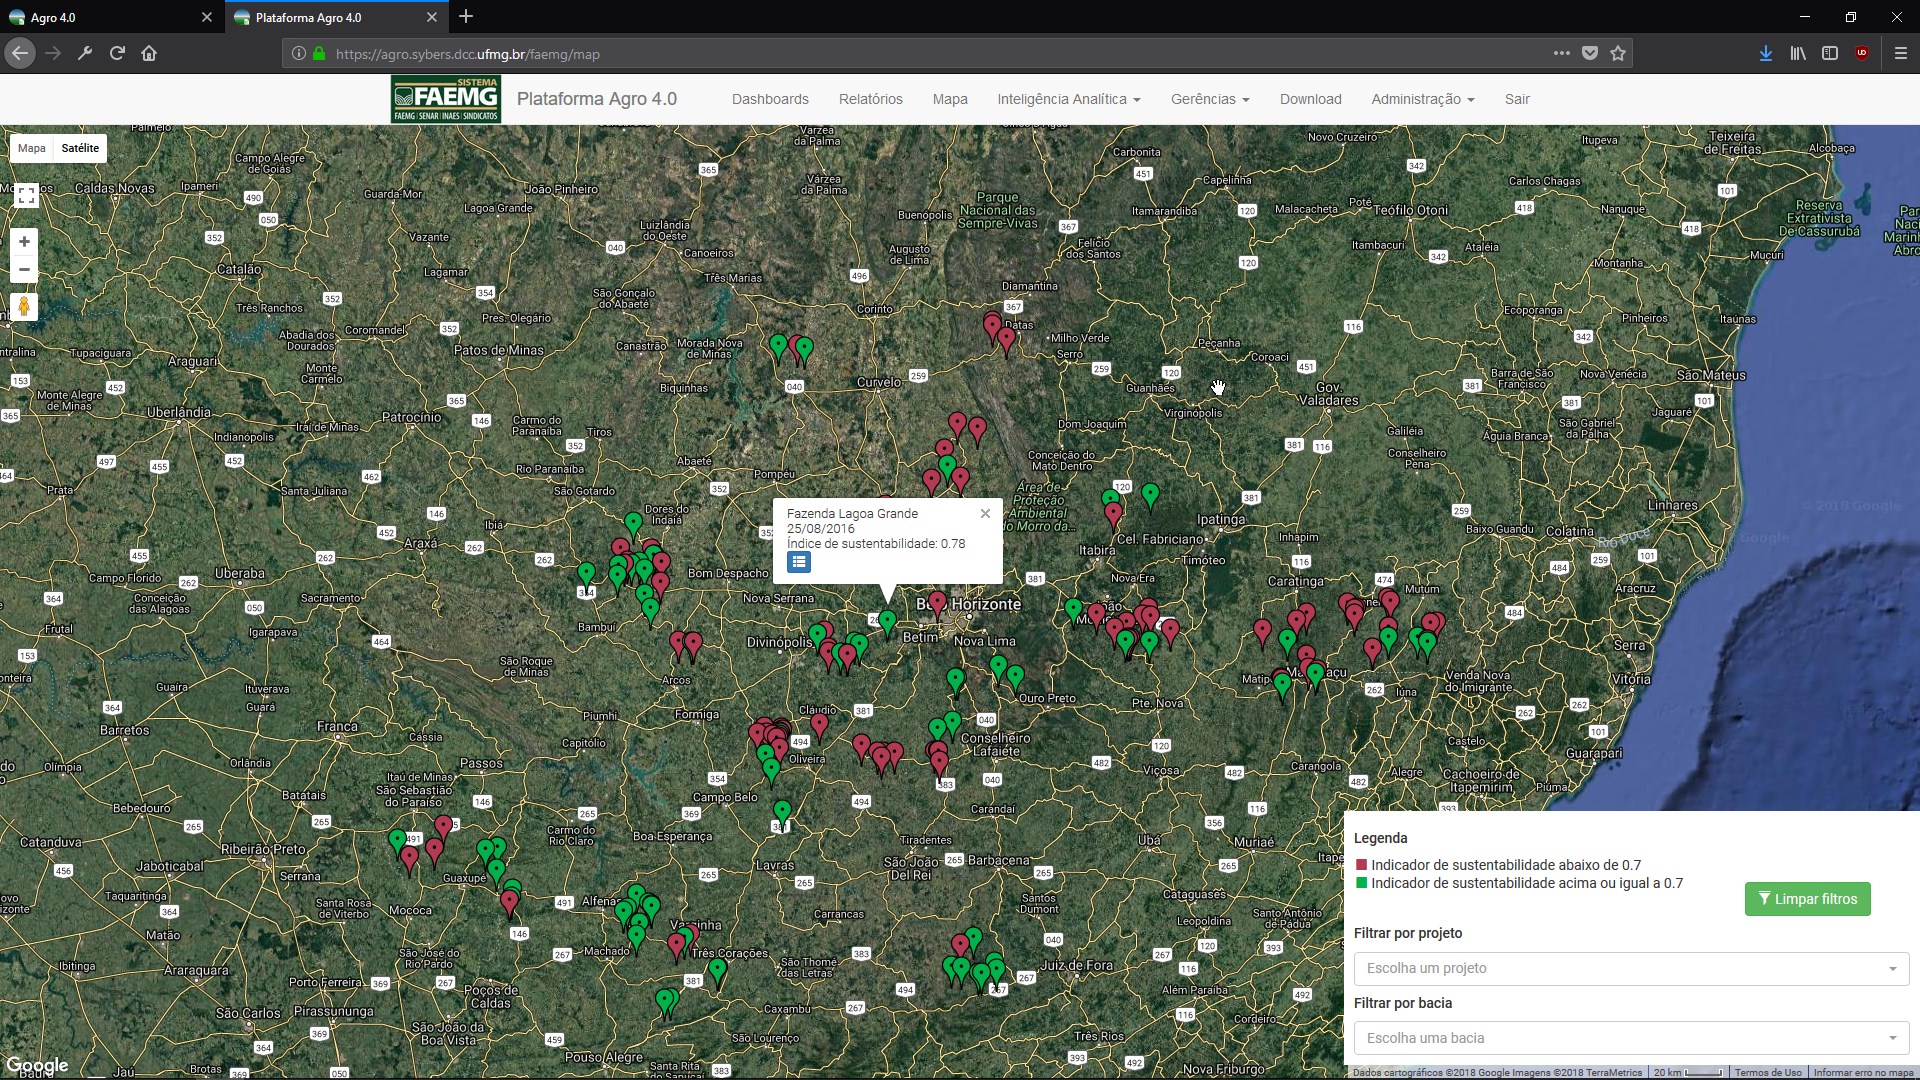Open the Escolha um projeto combo box
The image size is (1920, 1080).
[x=1631, y=968]
